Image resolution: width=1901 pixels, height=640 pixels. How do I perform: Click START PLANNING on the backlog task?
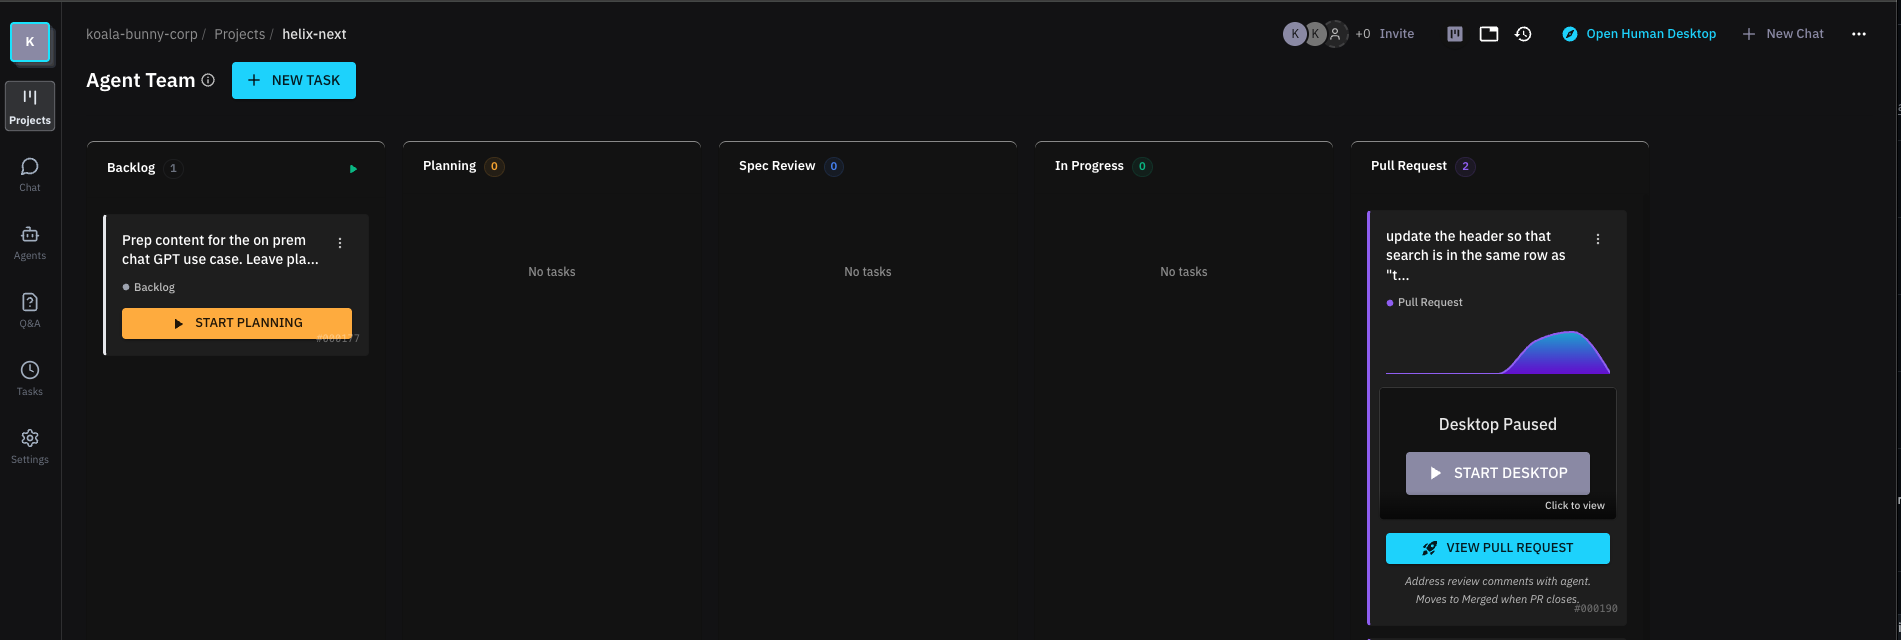pos(237,323)
